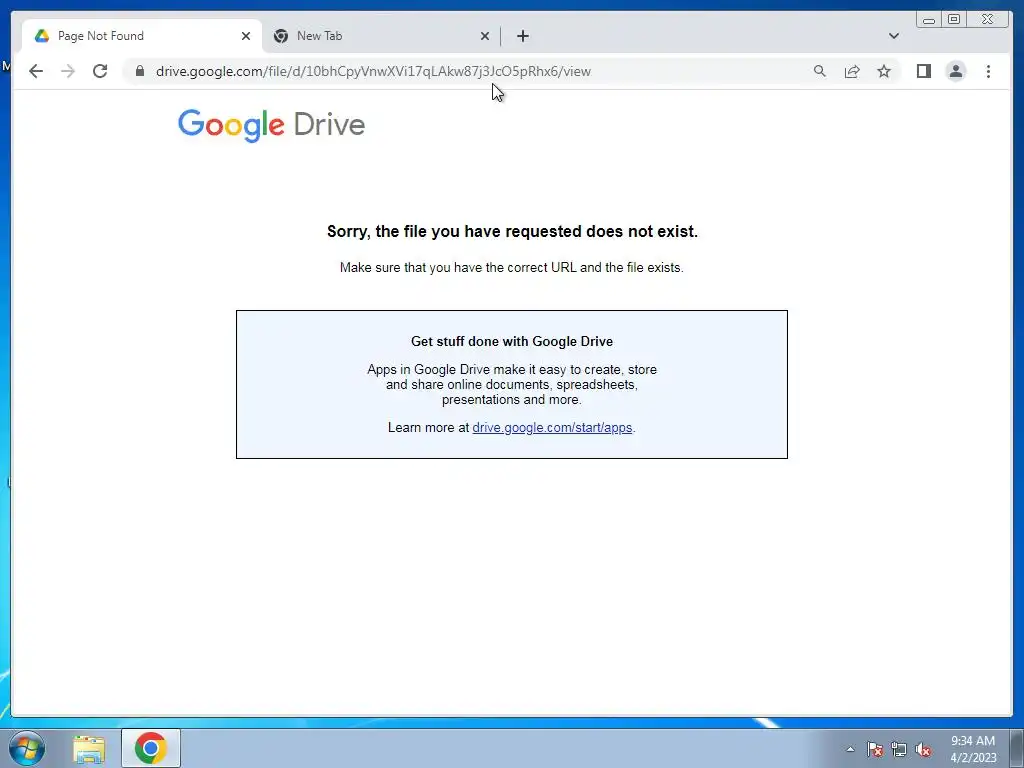Click the muted volume tray icon

[923, 749]
